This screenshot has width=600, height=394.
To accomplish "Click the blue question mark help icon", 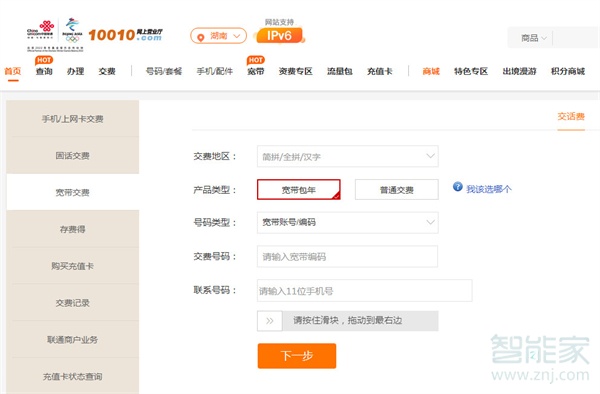I will click(457, 187).
